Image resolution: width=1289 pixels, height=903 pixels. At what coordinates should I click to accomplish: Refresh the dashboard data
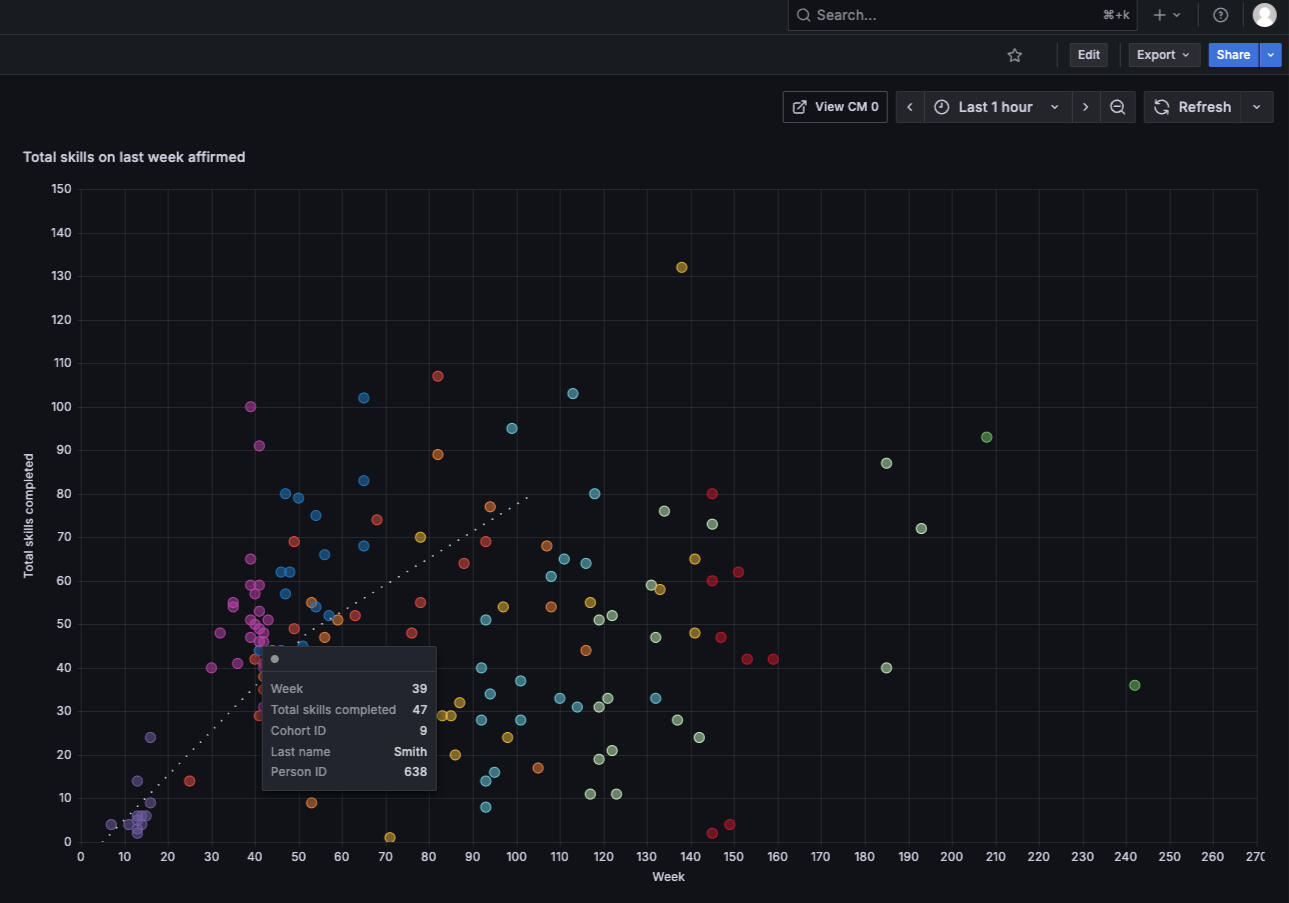point(1193,107)
